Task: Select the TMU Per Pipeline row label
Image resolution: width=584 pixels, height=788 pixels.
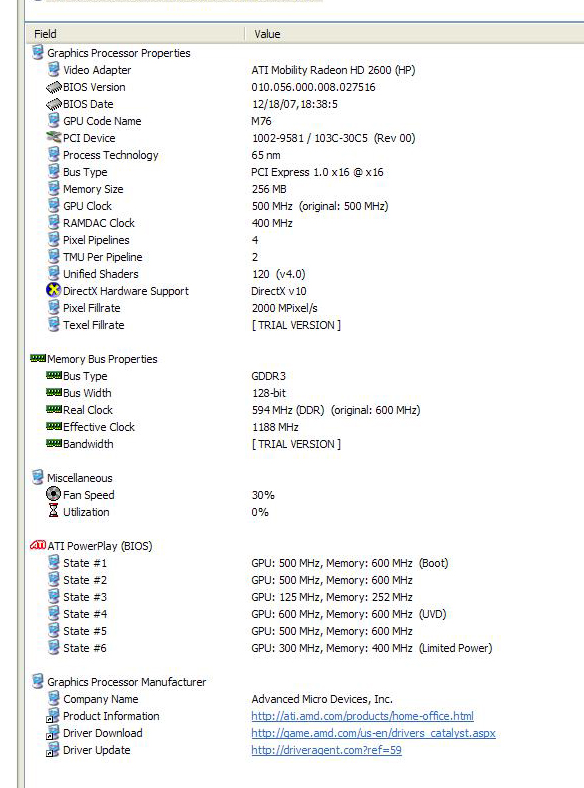Action: point(103,257)
